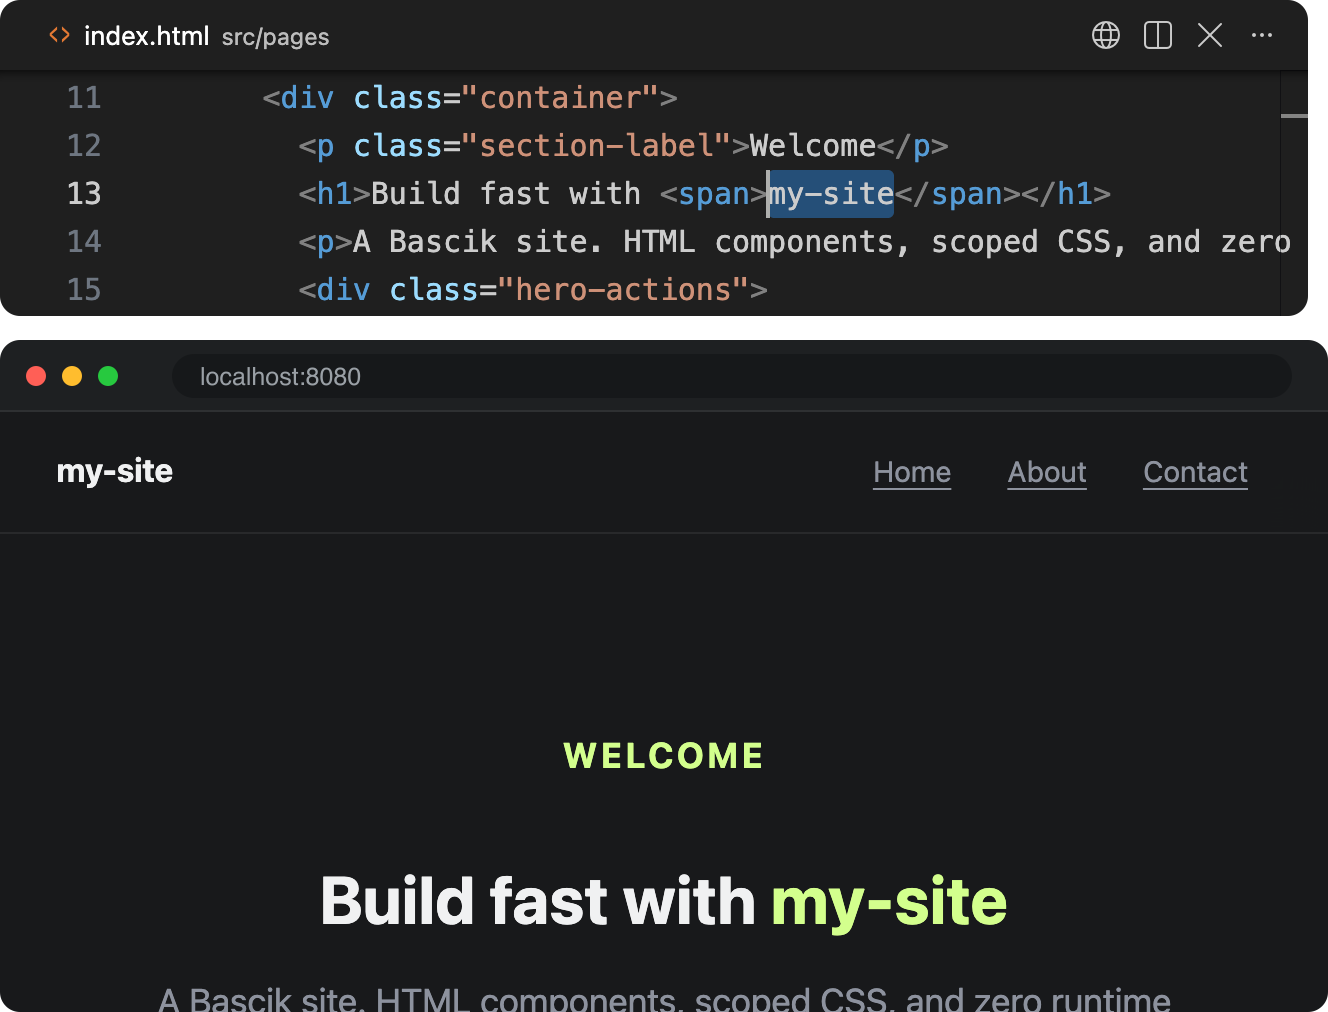This screenshot has height=1012, width=1328.
Task: Click line number 11 in gutter
Action: tap(84, 98)
